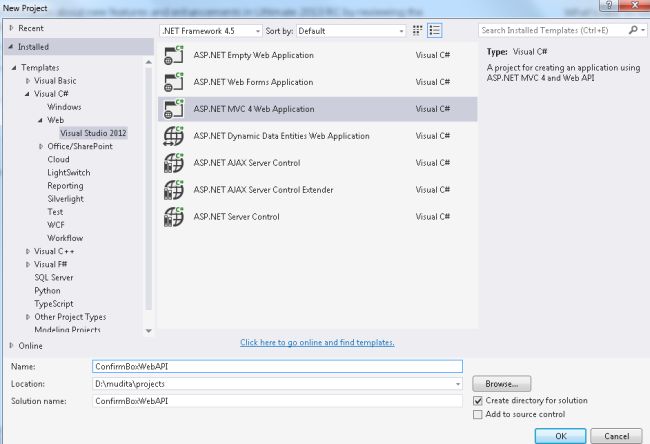Screen dimensions: 650x444
Task: Enable Add to source control checkbox
Action: pos(478,415)
